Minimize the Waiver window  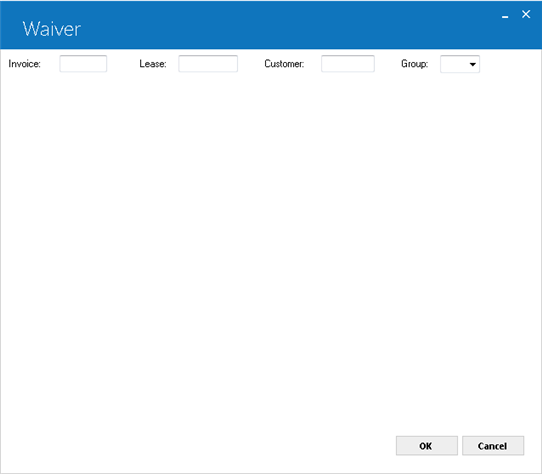click(505, 16)
